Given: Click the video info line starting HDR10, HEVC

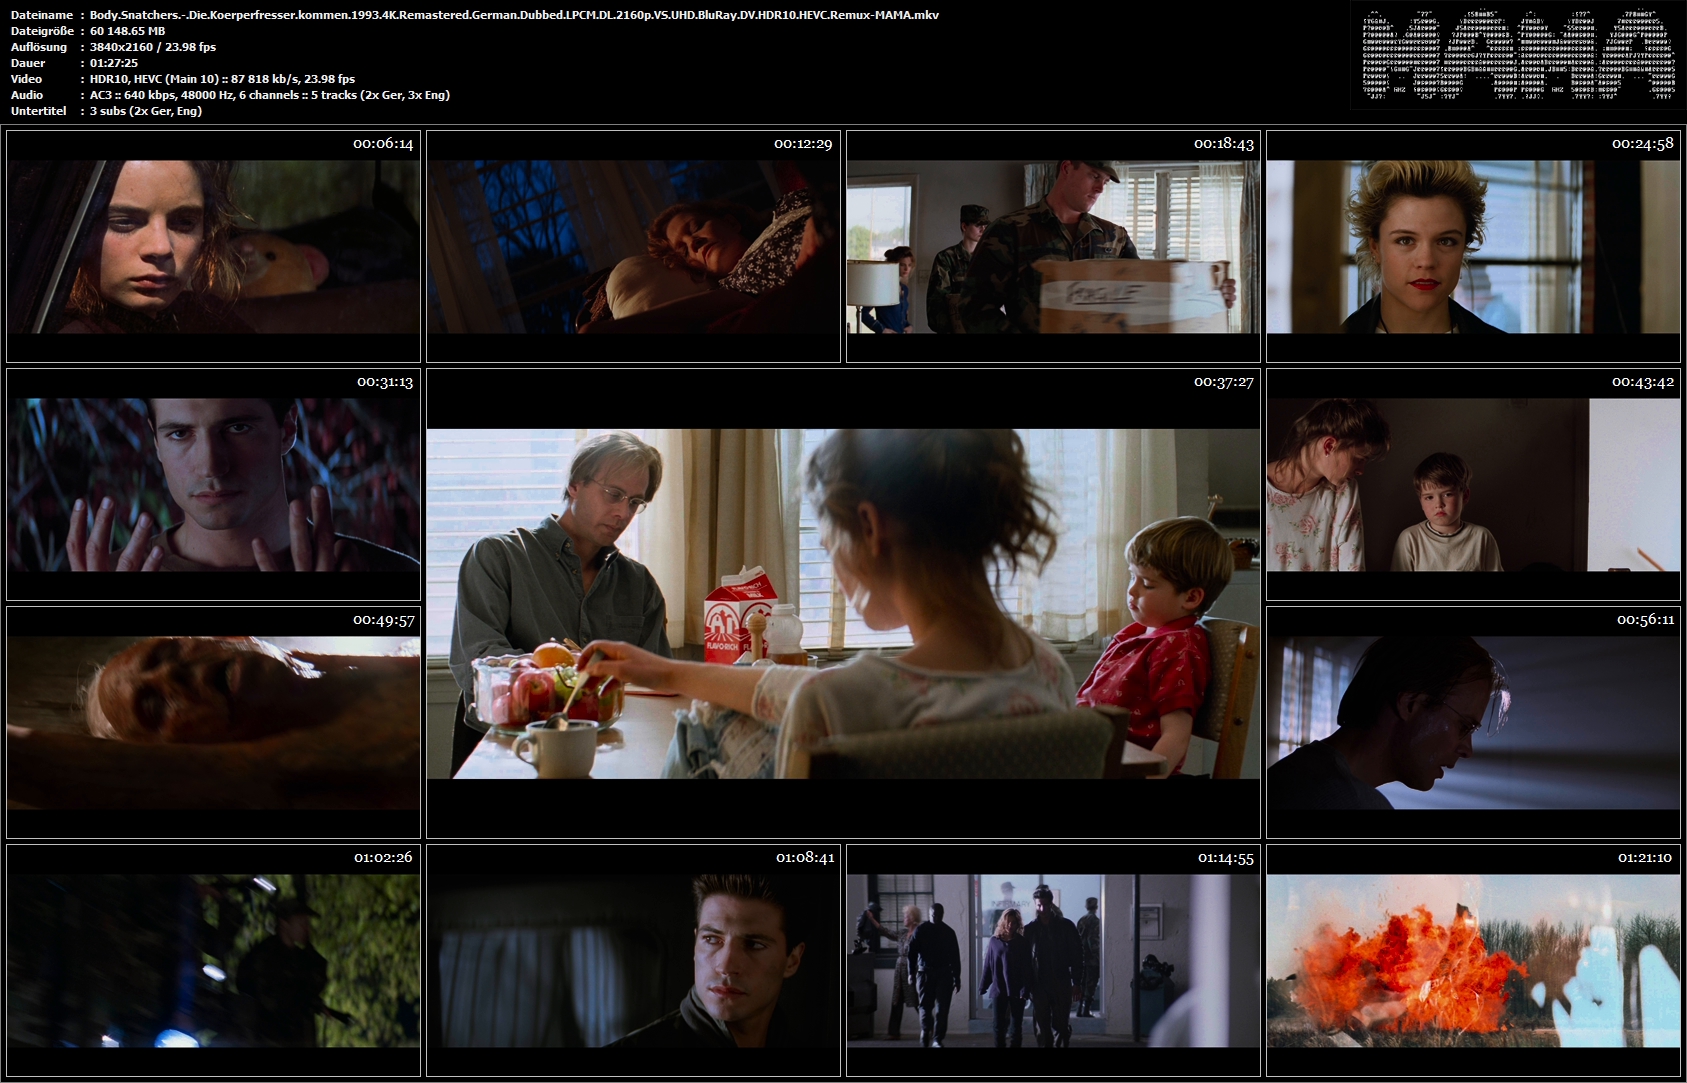Looking at the screenshot, I should click(x=222, y=79).
